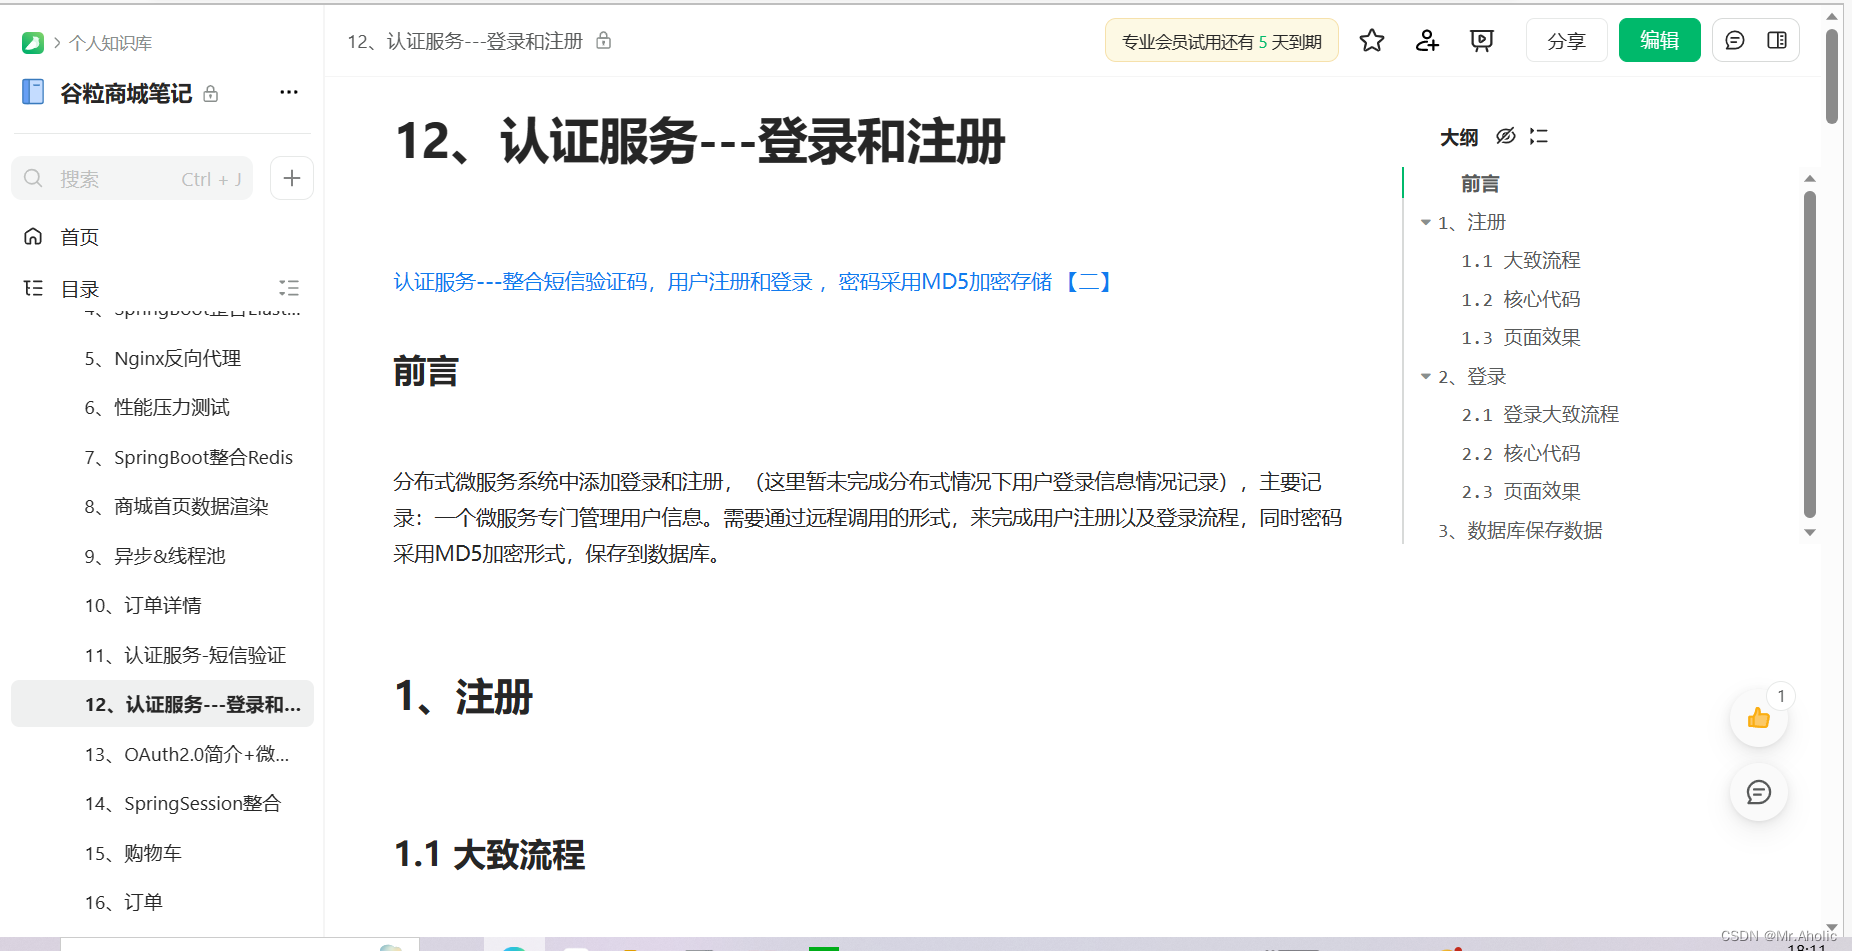Open the add collaborator icon
1852x951 pixels.
point(1426,40)
